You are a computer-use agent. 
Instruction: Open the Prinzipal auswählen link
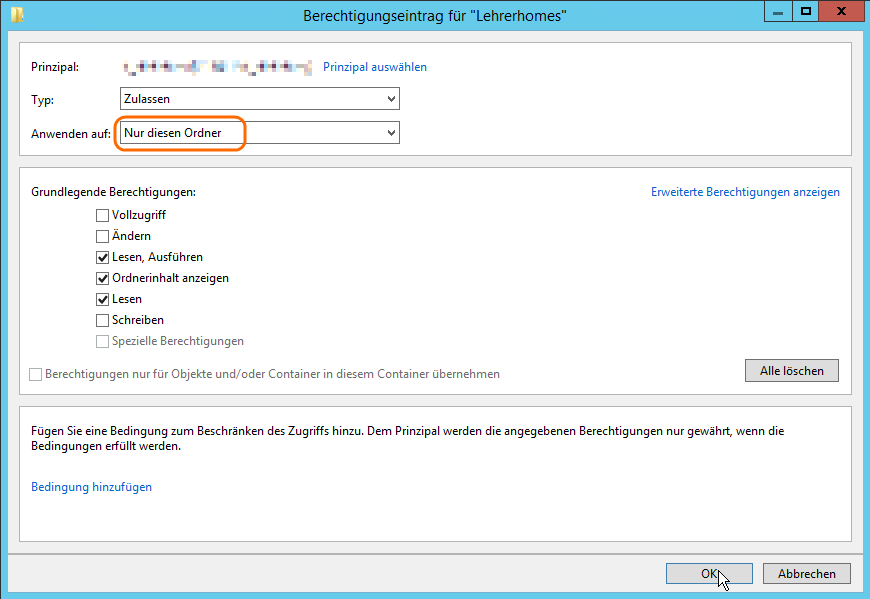(374, 67)
